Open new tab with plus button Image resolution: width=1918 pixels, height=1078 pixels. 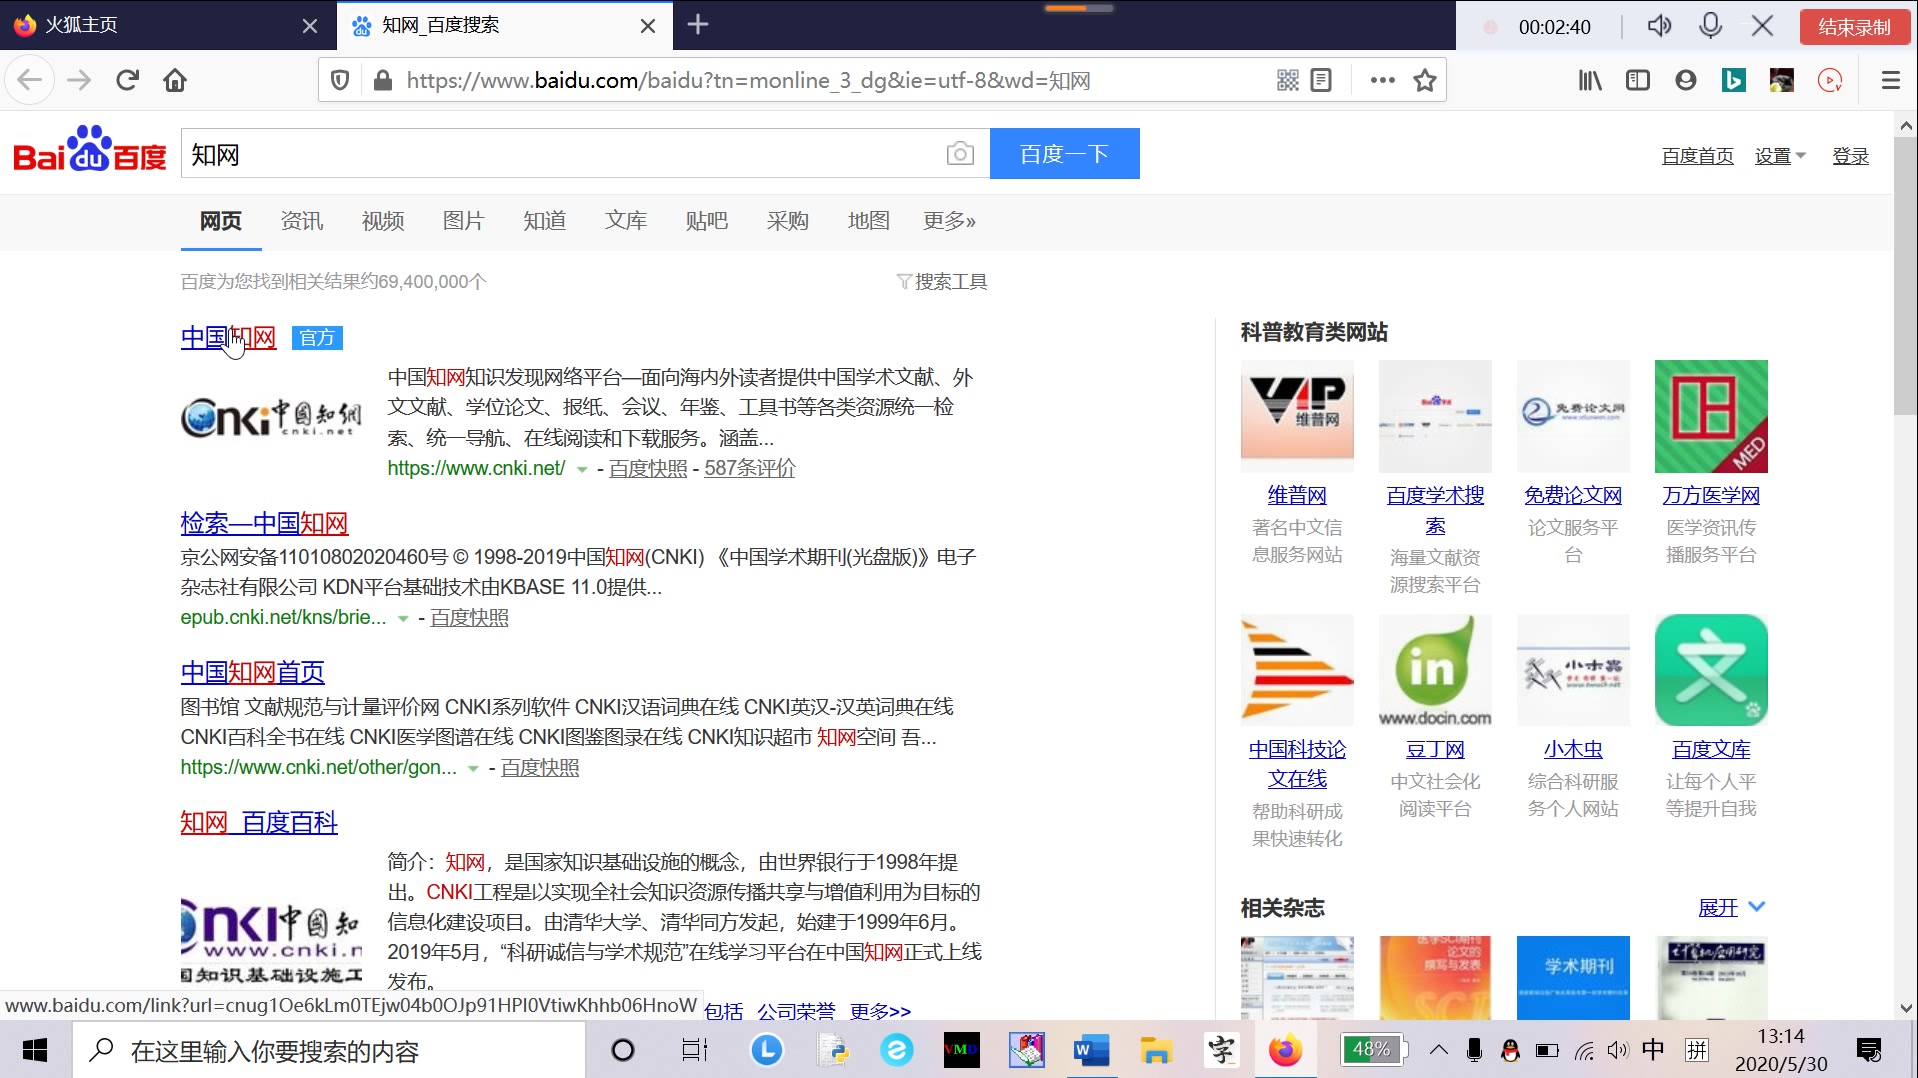[x=698, y=25]
